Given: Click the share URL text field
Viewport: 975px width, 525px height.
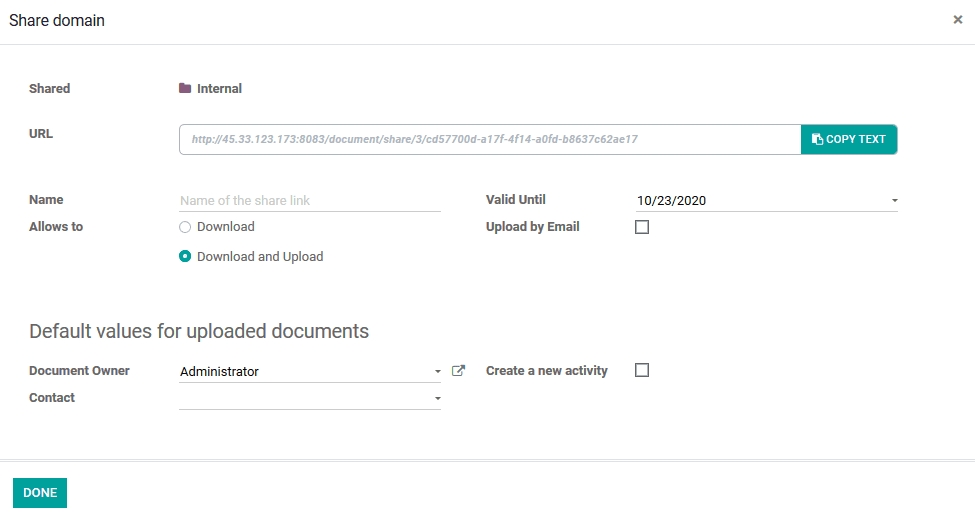Looking at the screenshot, I should tap(490, 139).
